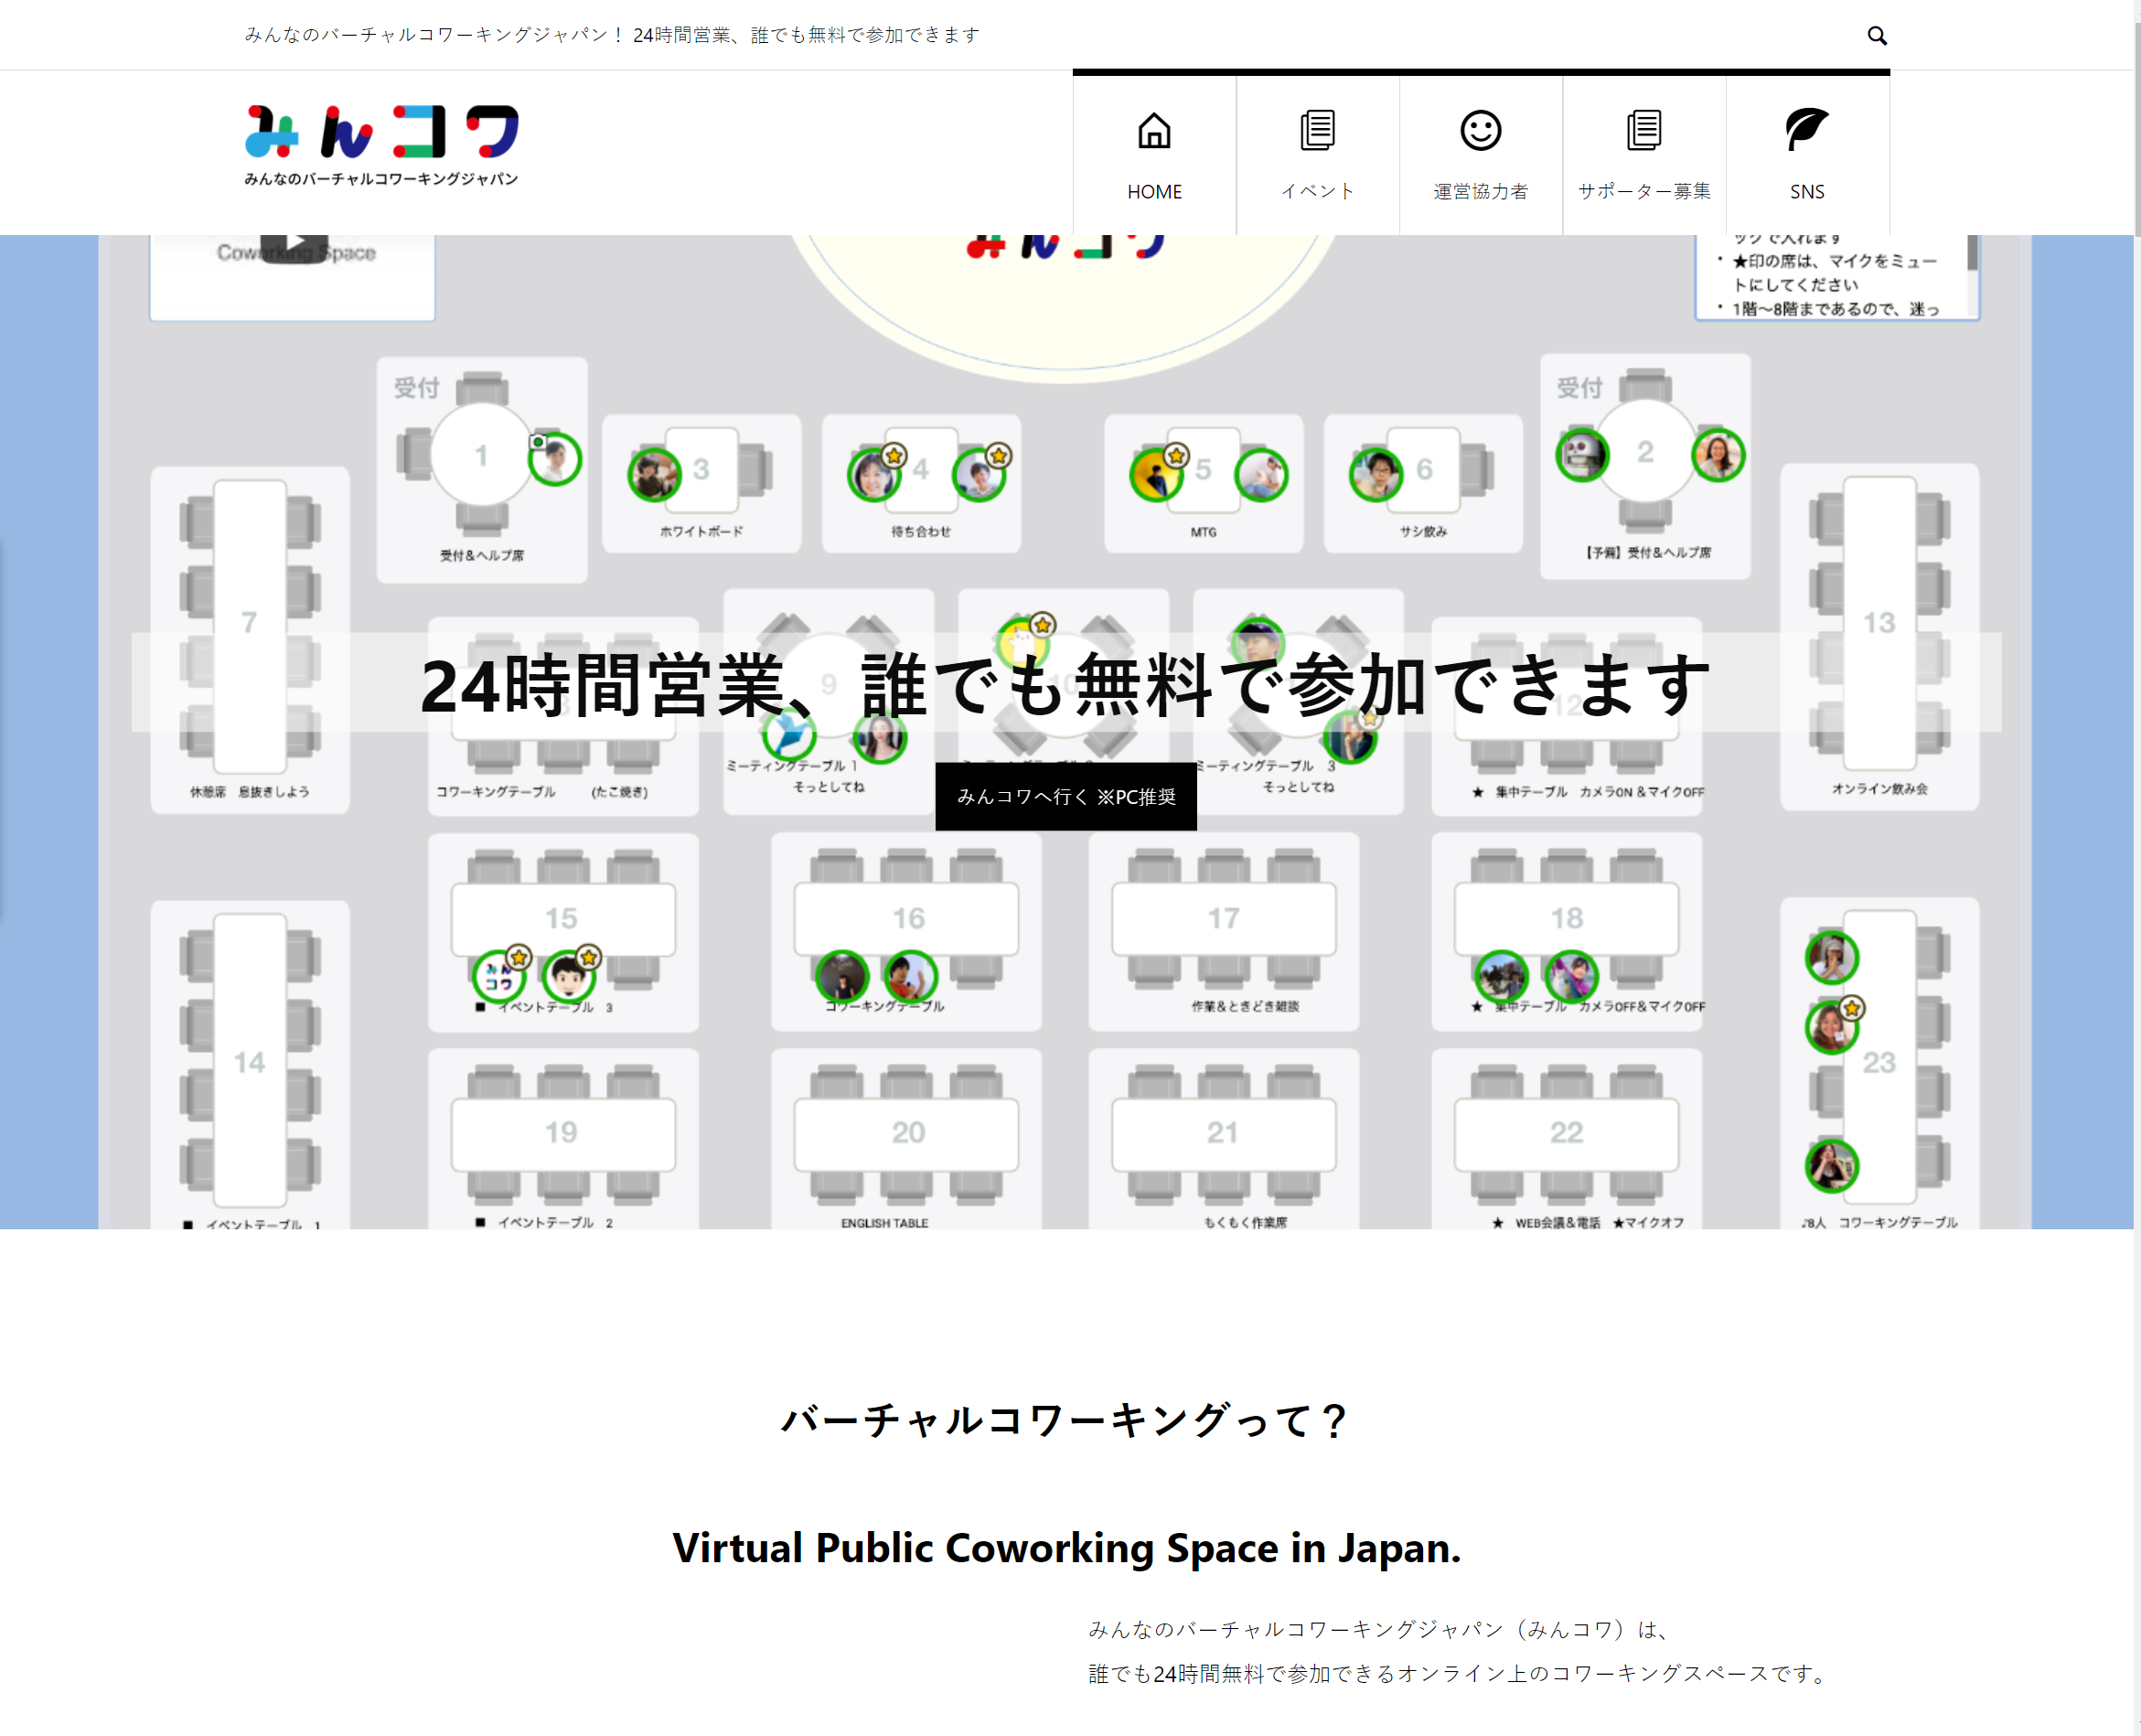2141x1736 pixels.
Task: Click the みんコワへ行く ※PC推奨 button
Action: pyautogui.click(x=1066, y=796)
